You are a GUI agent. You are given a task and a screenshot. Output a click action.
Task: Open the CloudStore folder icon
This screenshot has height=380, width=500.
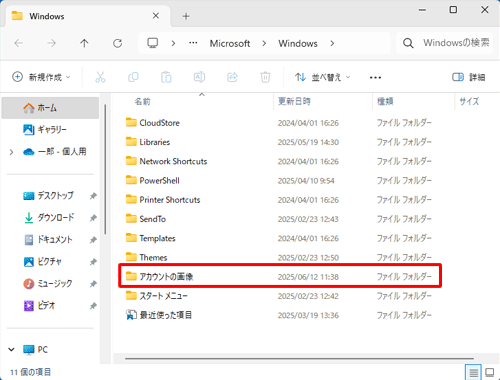coord(131,123)
